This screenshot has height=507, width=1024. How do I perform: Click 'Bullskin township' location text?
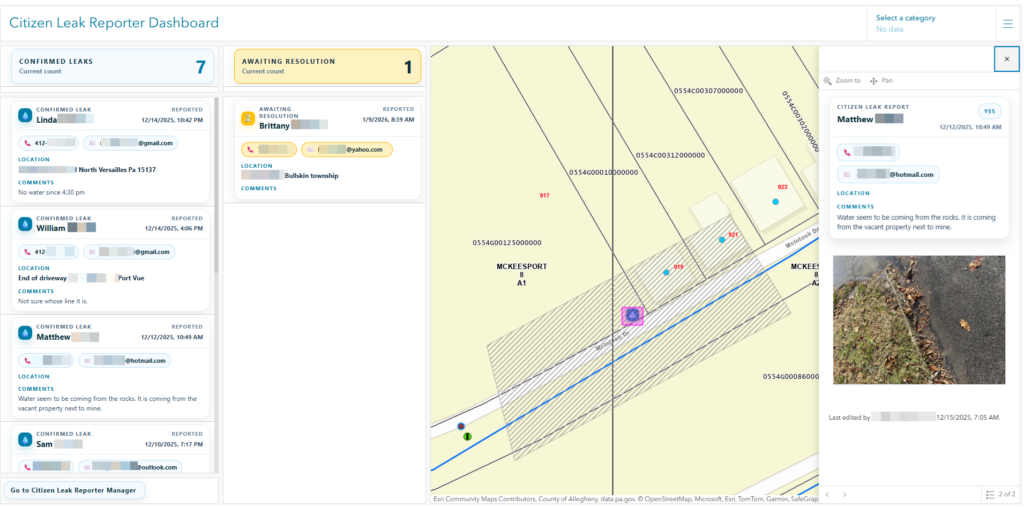tap(312, 176)
